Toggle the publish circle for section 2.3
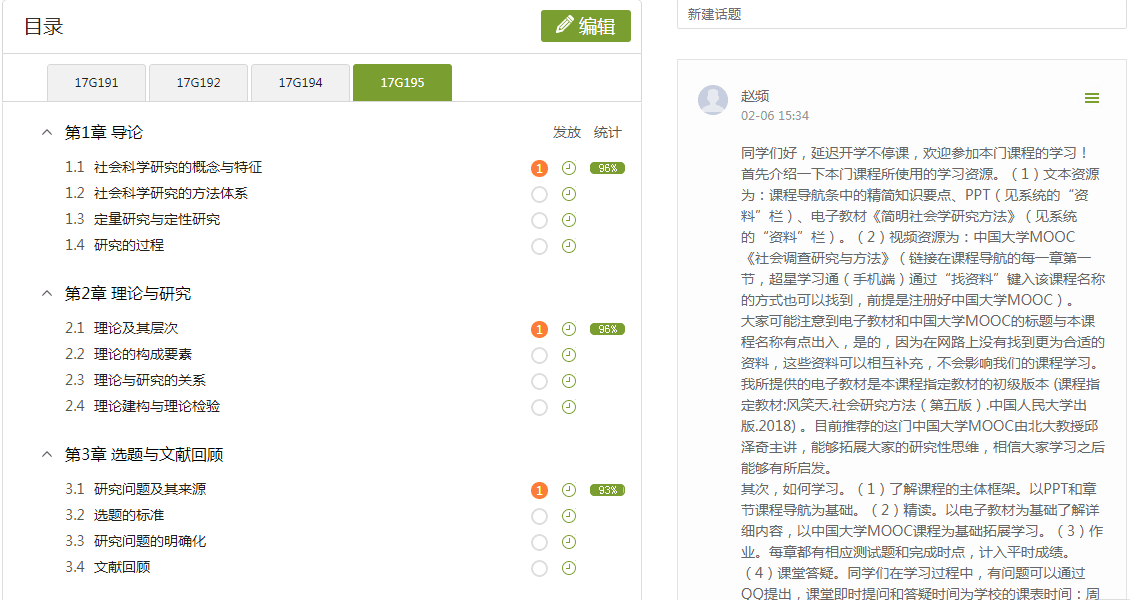Screen dimensions: 1130x600 point(540,381)
